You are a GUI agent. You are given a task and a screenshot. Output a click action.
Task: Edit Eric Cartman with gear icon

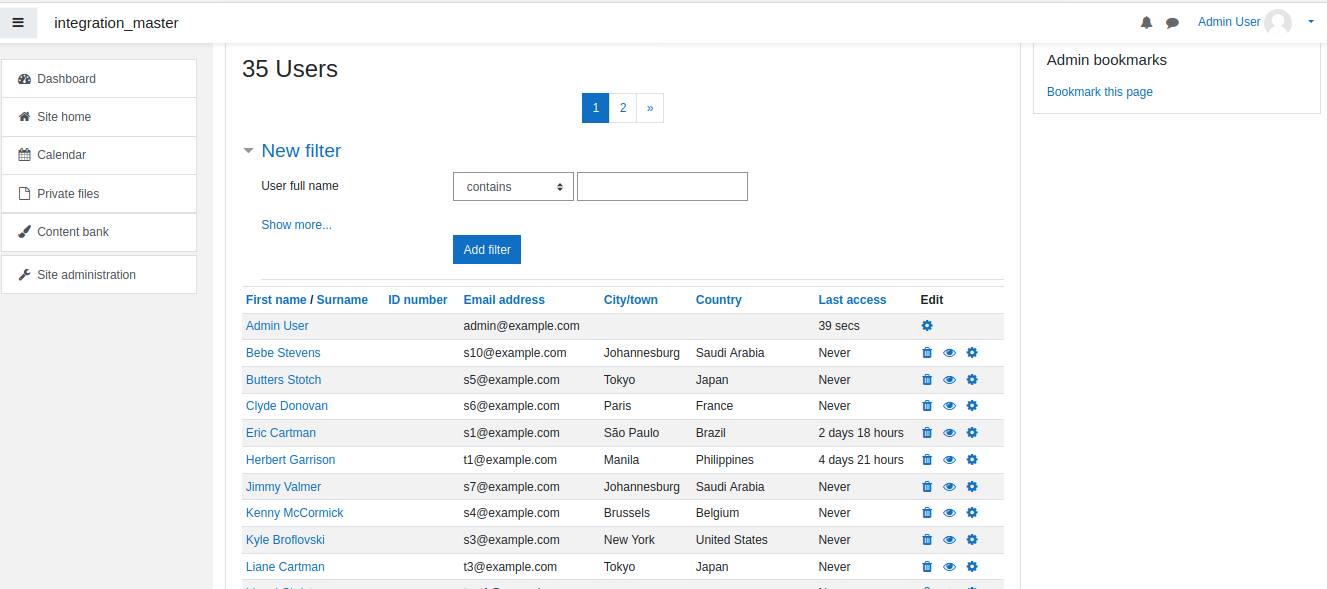click(972, 433)
